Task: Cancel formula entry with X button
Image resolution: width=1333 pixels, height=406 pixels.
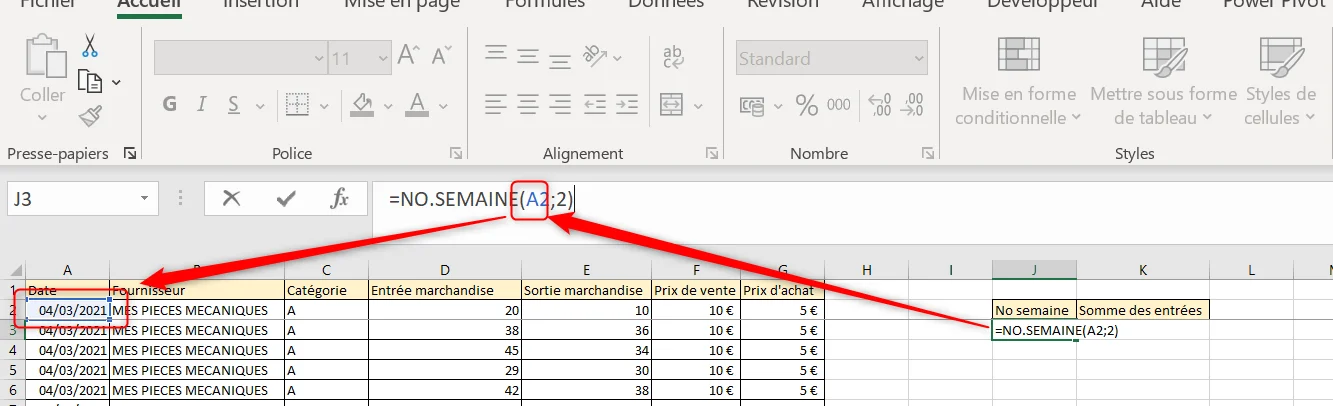Action: 232,198
